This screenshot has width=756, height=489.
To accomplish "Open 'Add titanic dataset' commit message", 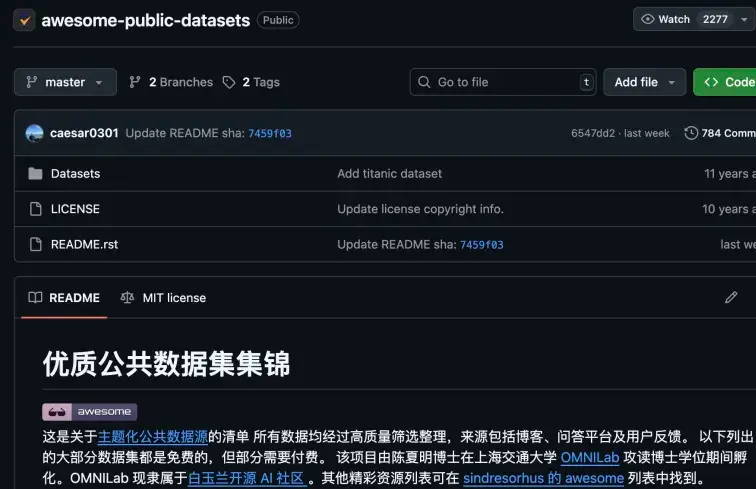I will [390, 174].
